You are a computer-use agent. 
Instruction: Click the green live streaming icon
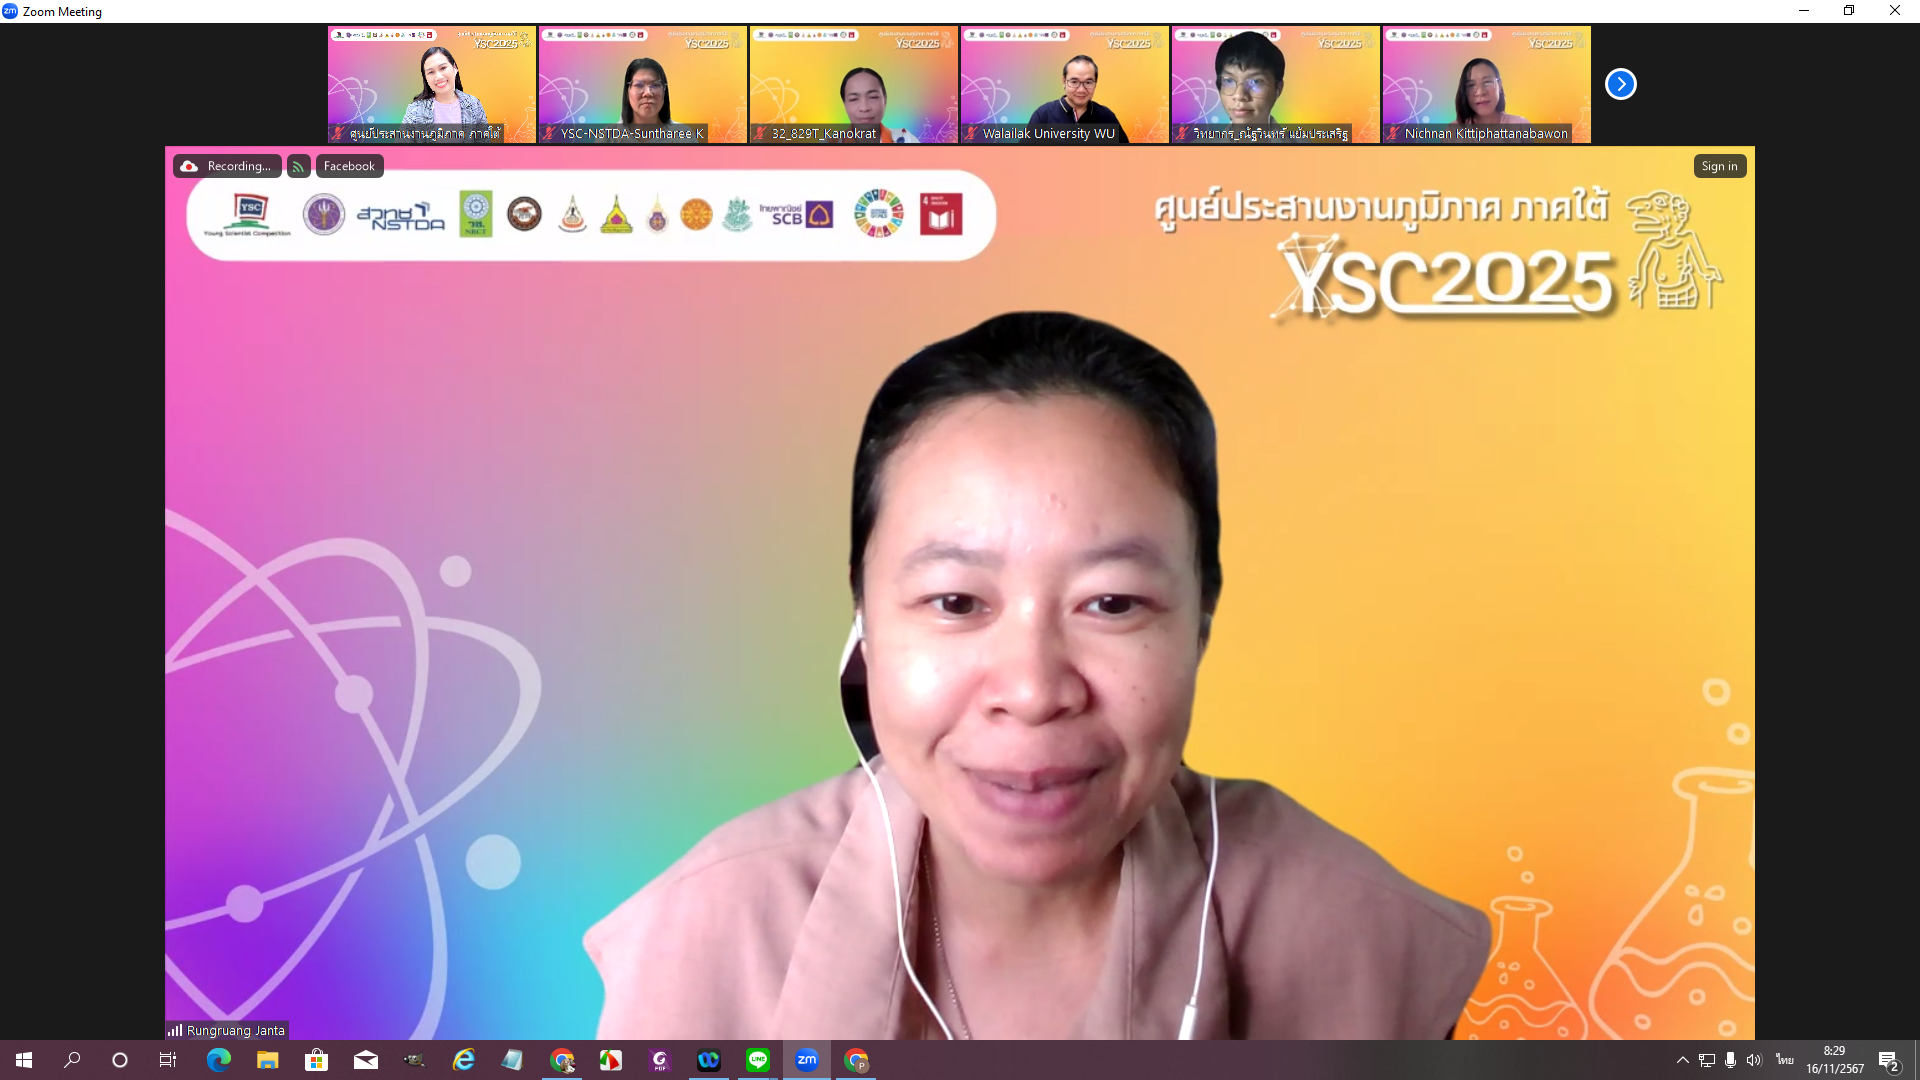pos(298,167)
